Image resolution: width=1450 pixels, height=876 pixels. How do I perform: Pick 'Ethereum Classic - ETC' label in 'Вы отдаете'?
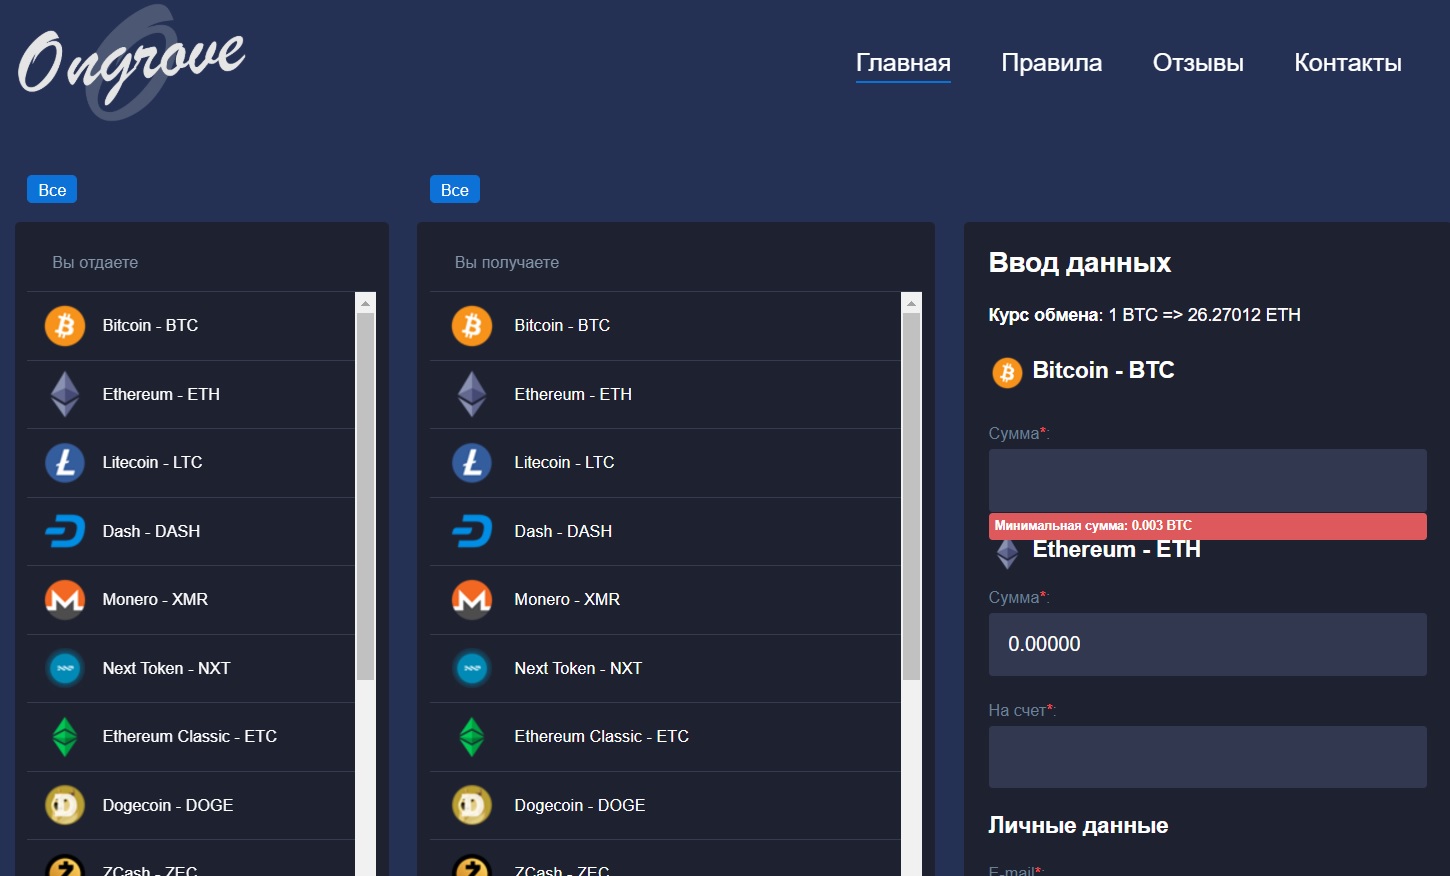(190, 737)
